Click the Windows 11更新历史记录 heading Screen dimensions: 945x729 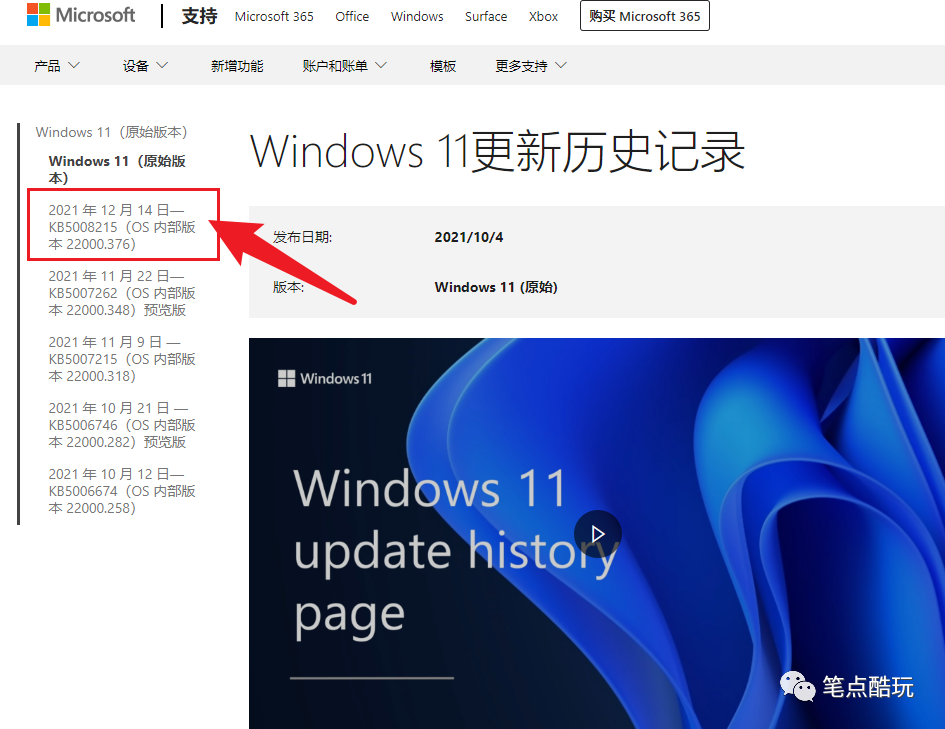point(498,151)
